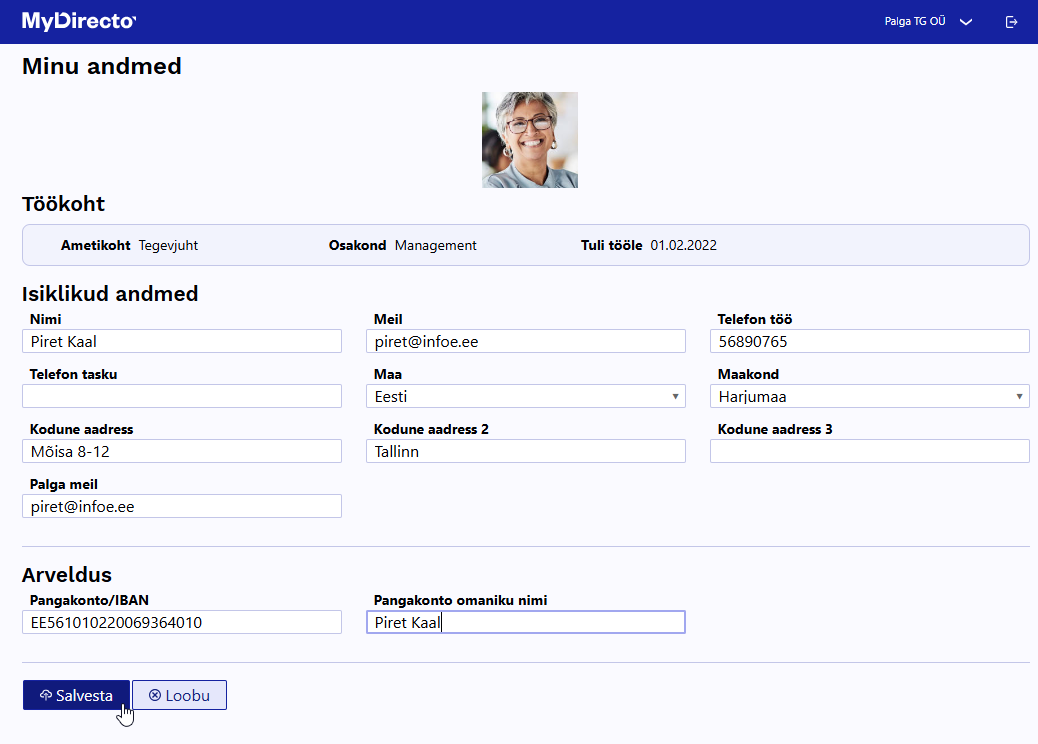Select the Telefon töö input field
1038x744 pixels.
click(870, 342)
